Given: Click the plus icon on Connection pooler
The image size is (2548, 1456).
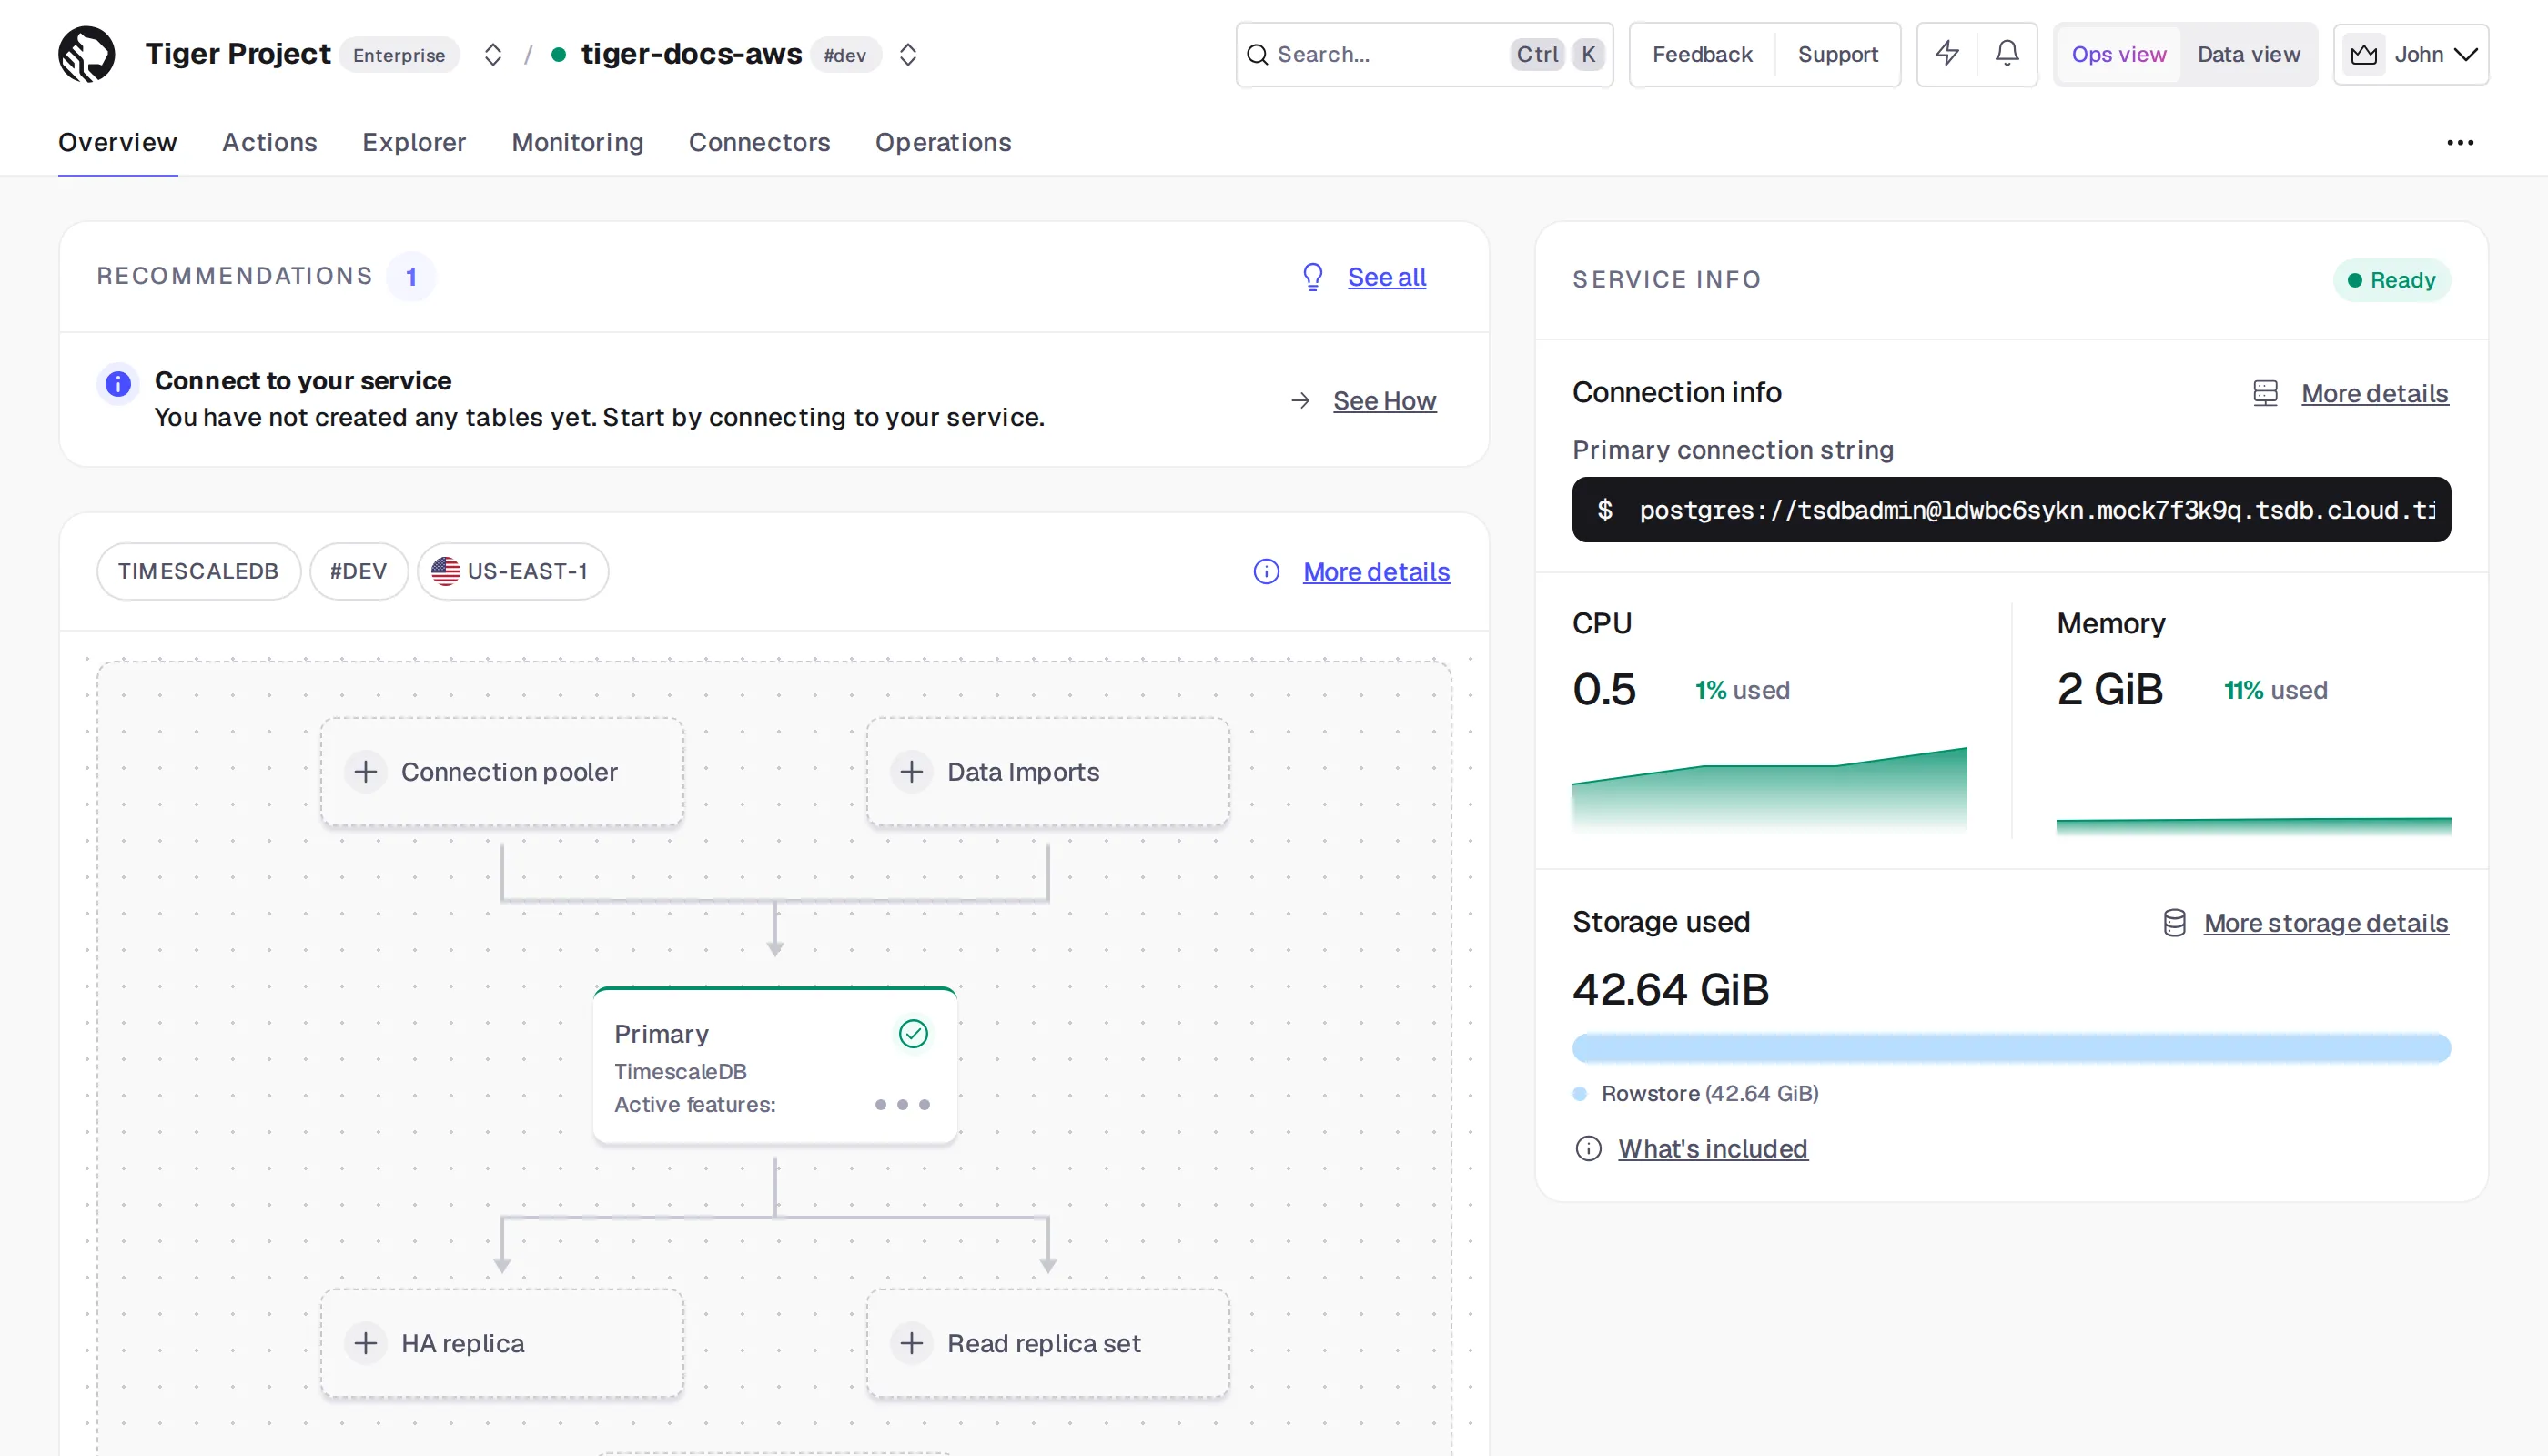Looking at the screenshot, I should pos(365,772).
